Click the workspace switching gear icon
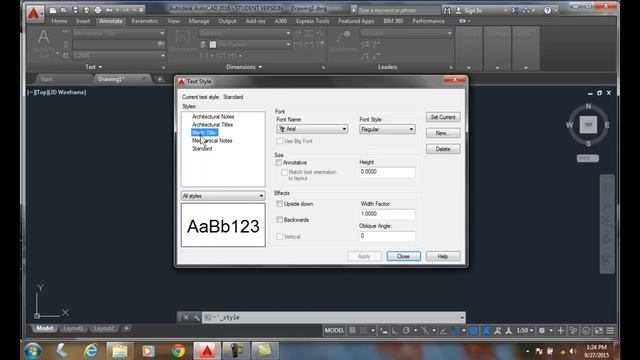Screen dimensions: 640x360 pyautogui.click(x=542, y=331)
